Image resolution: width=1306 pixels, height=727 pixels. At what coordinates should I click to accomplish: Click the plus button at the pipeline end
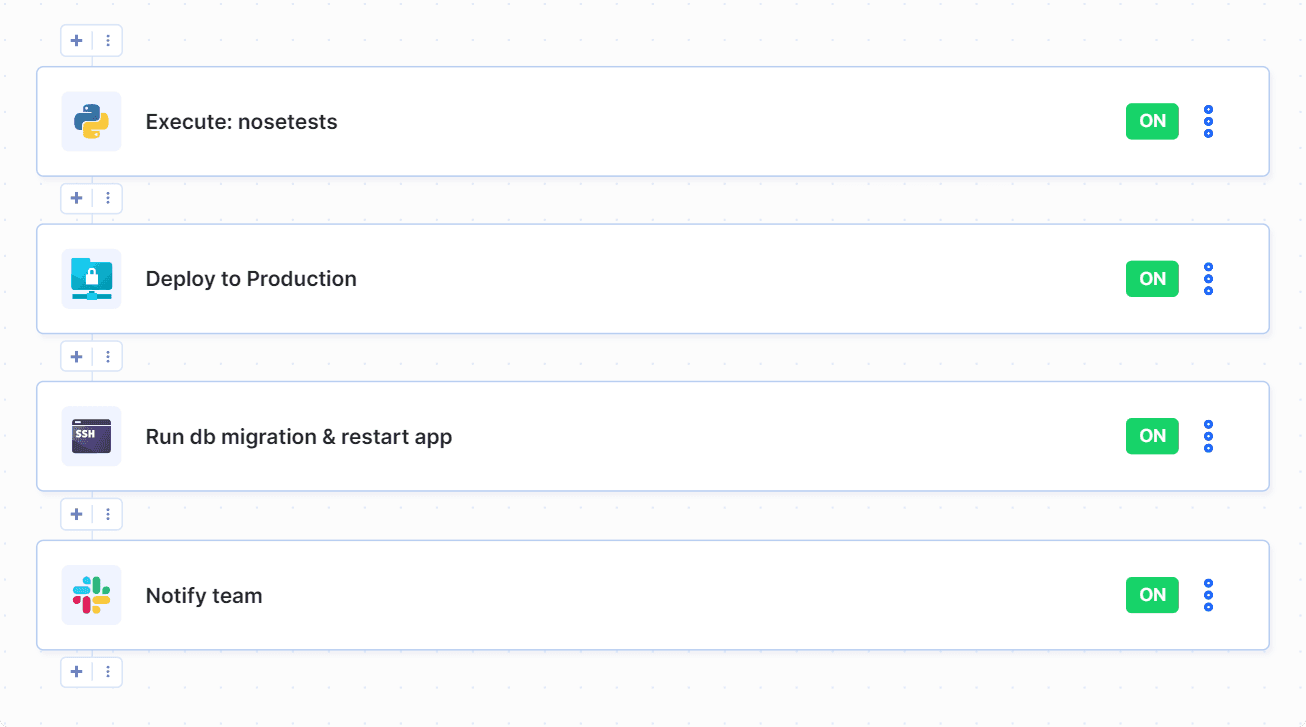coord(76,672)
